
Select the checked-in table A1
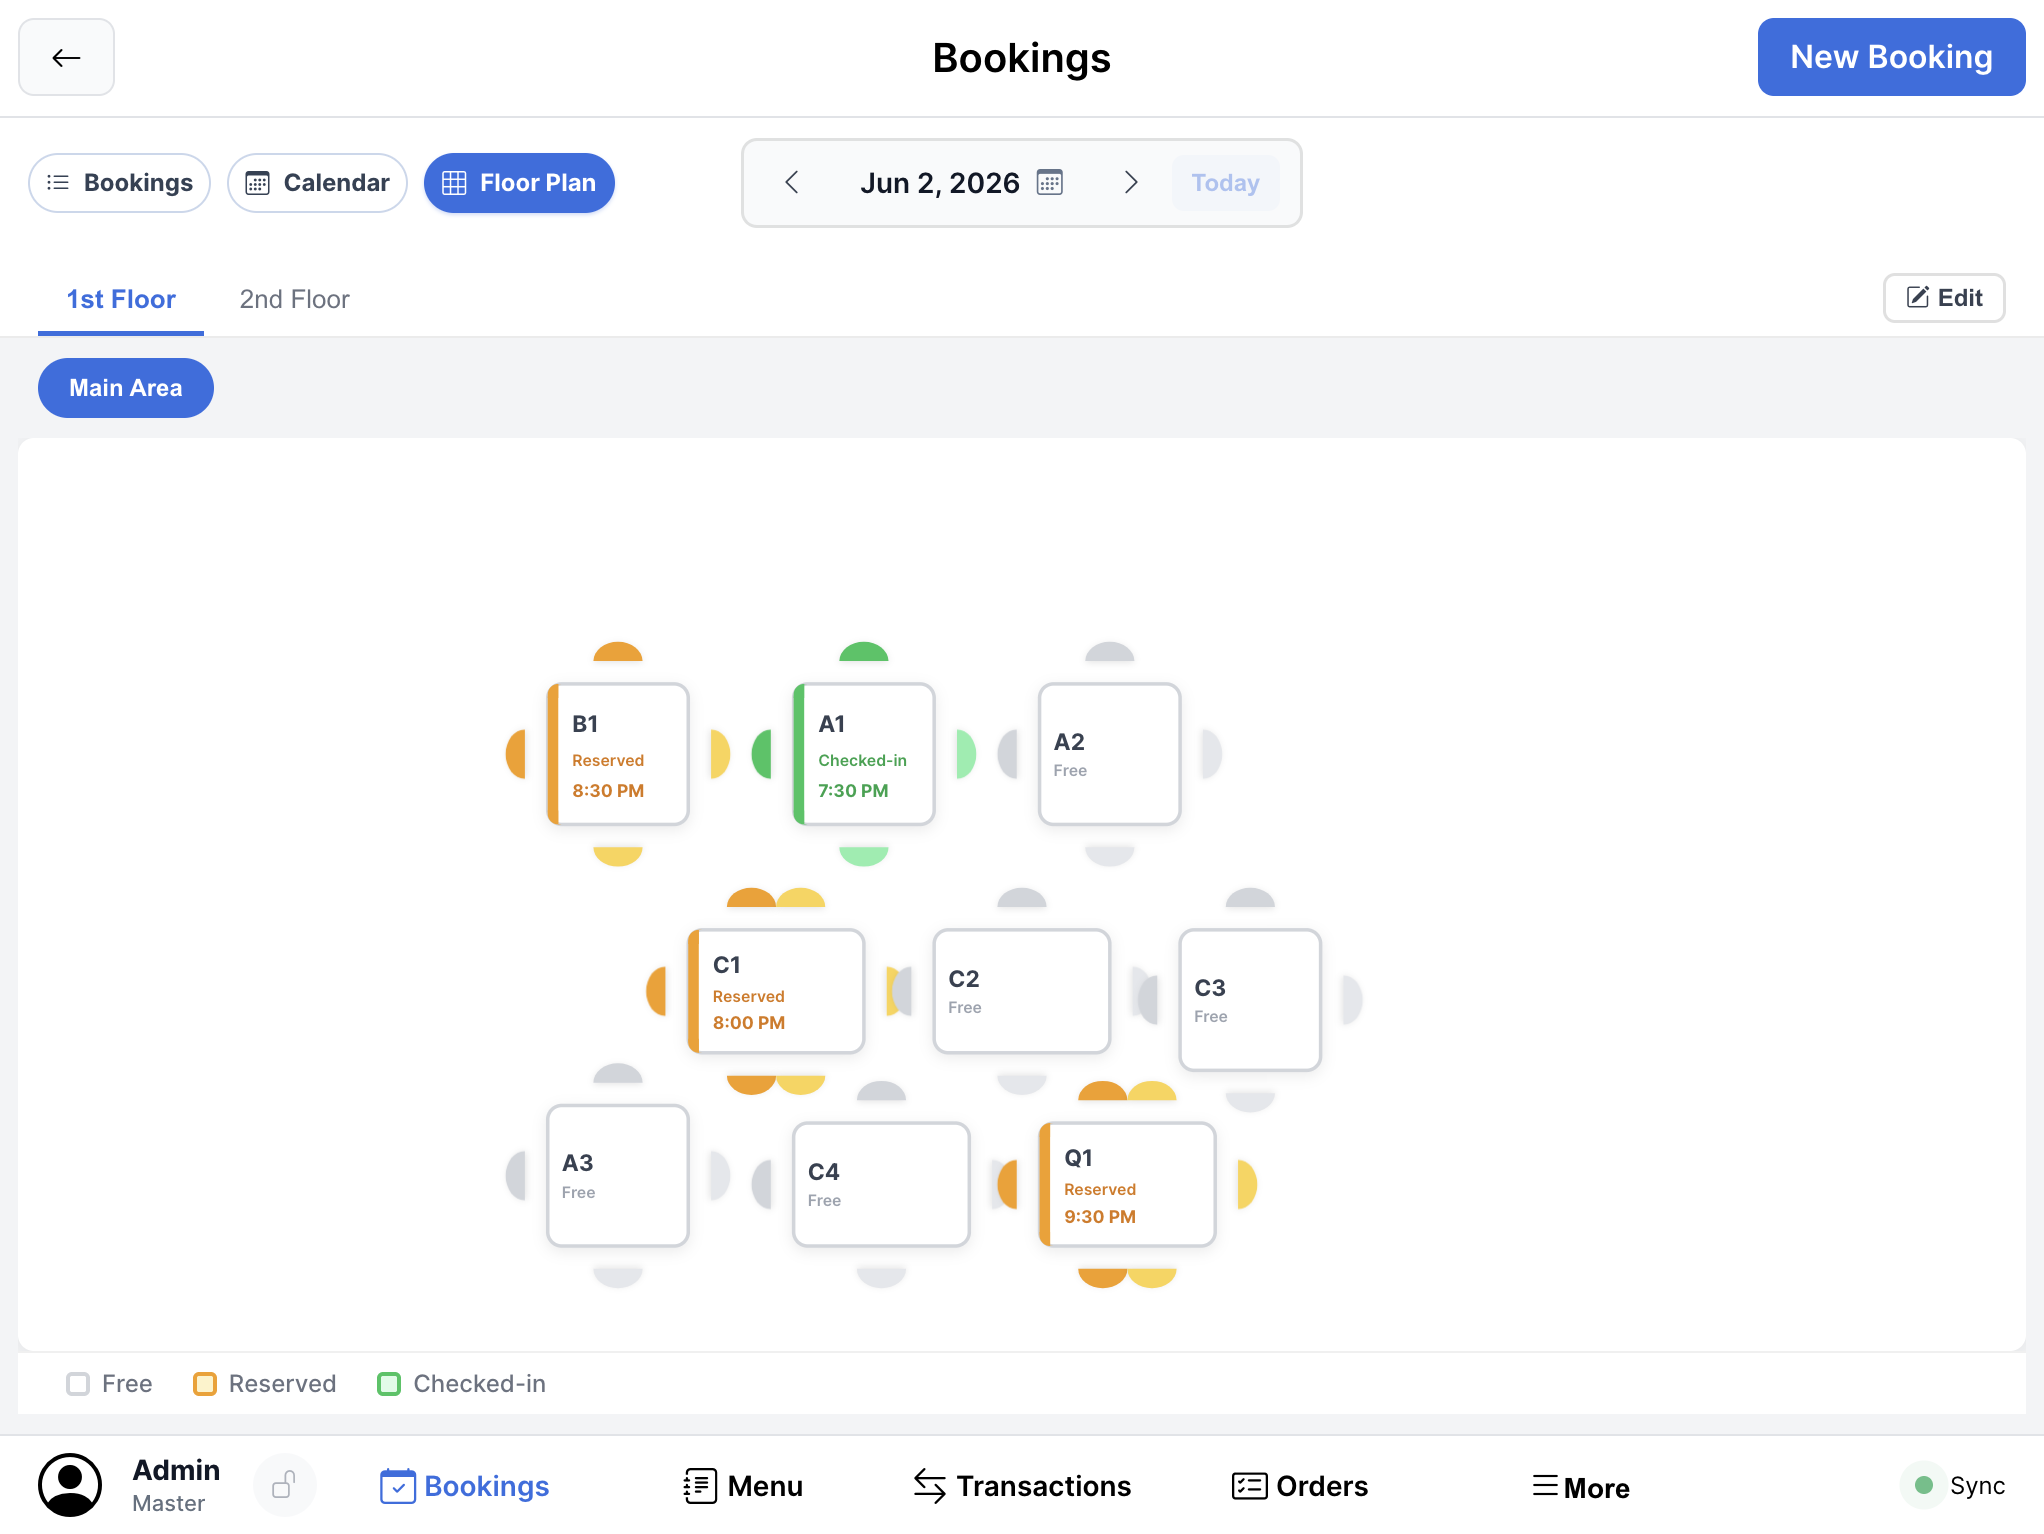864,755
